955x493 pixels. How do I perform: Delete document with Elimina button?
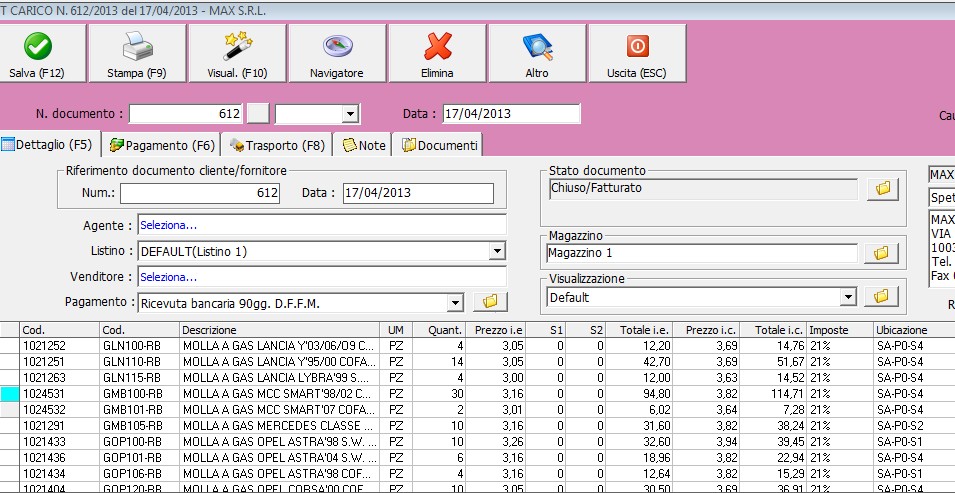pos(437,54)
